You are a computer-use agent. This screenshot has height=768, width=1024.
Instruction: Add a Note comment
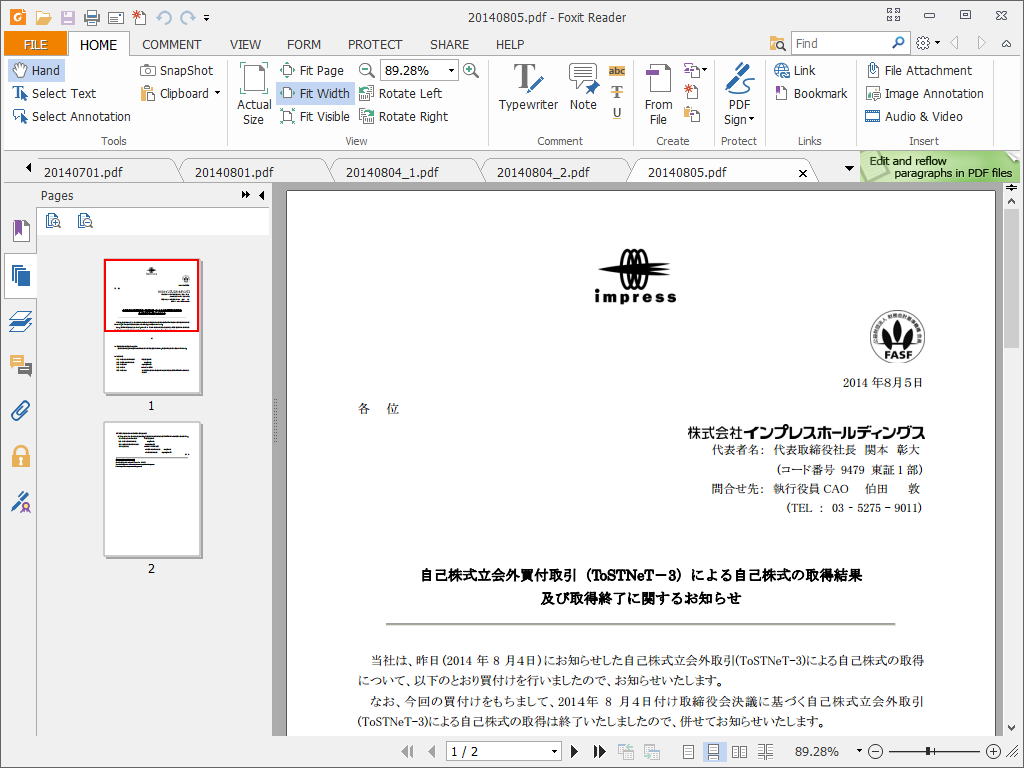click(x=583, y=87)
